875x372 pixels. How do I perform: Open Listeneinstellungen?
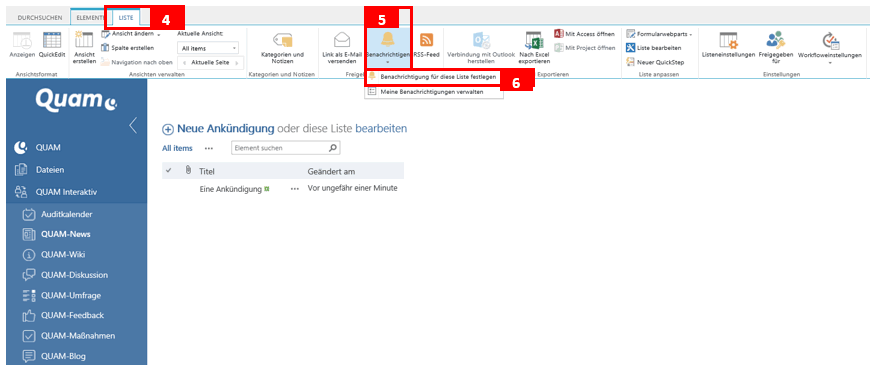[x=728, y=45]
